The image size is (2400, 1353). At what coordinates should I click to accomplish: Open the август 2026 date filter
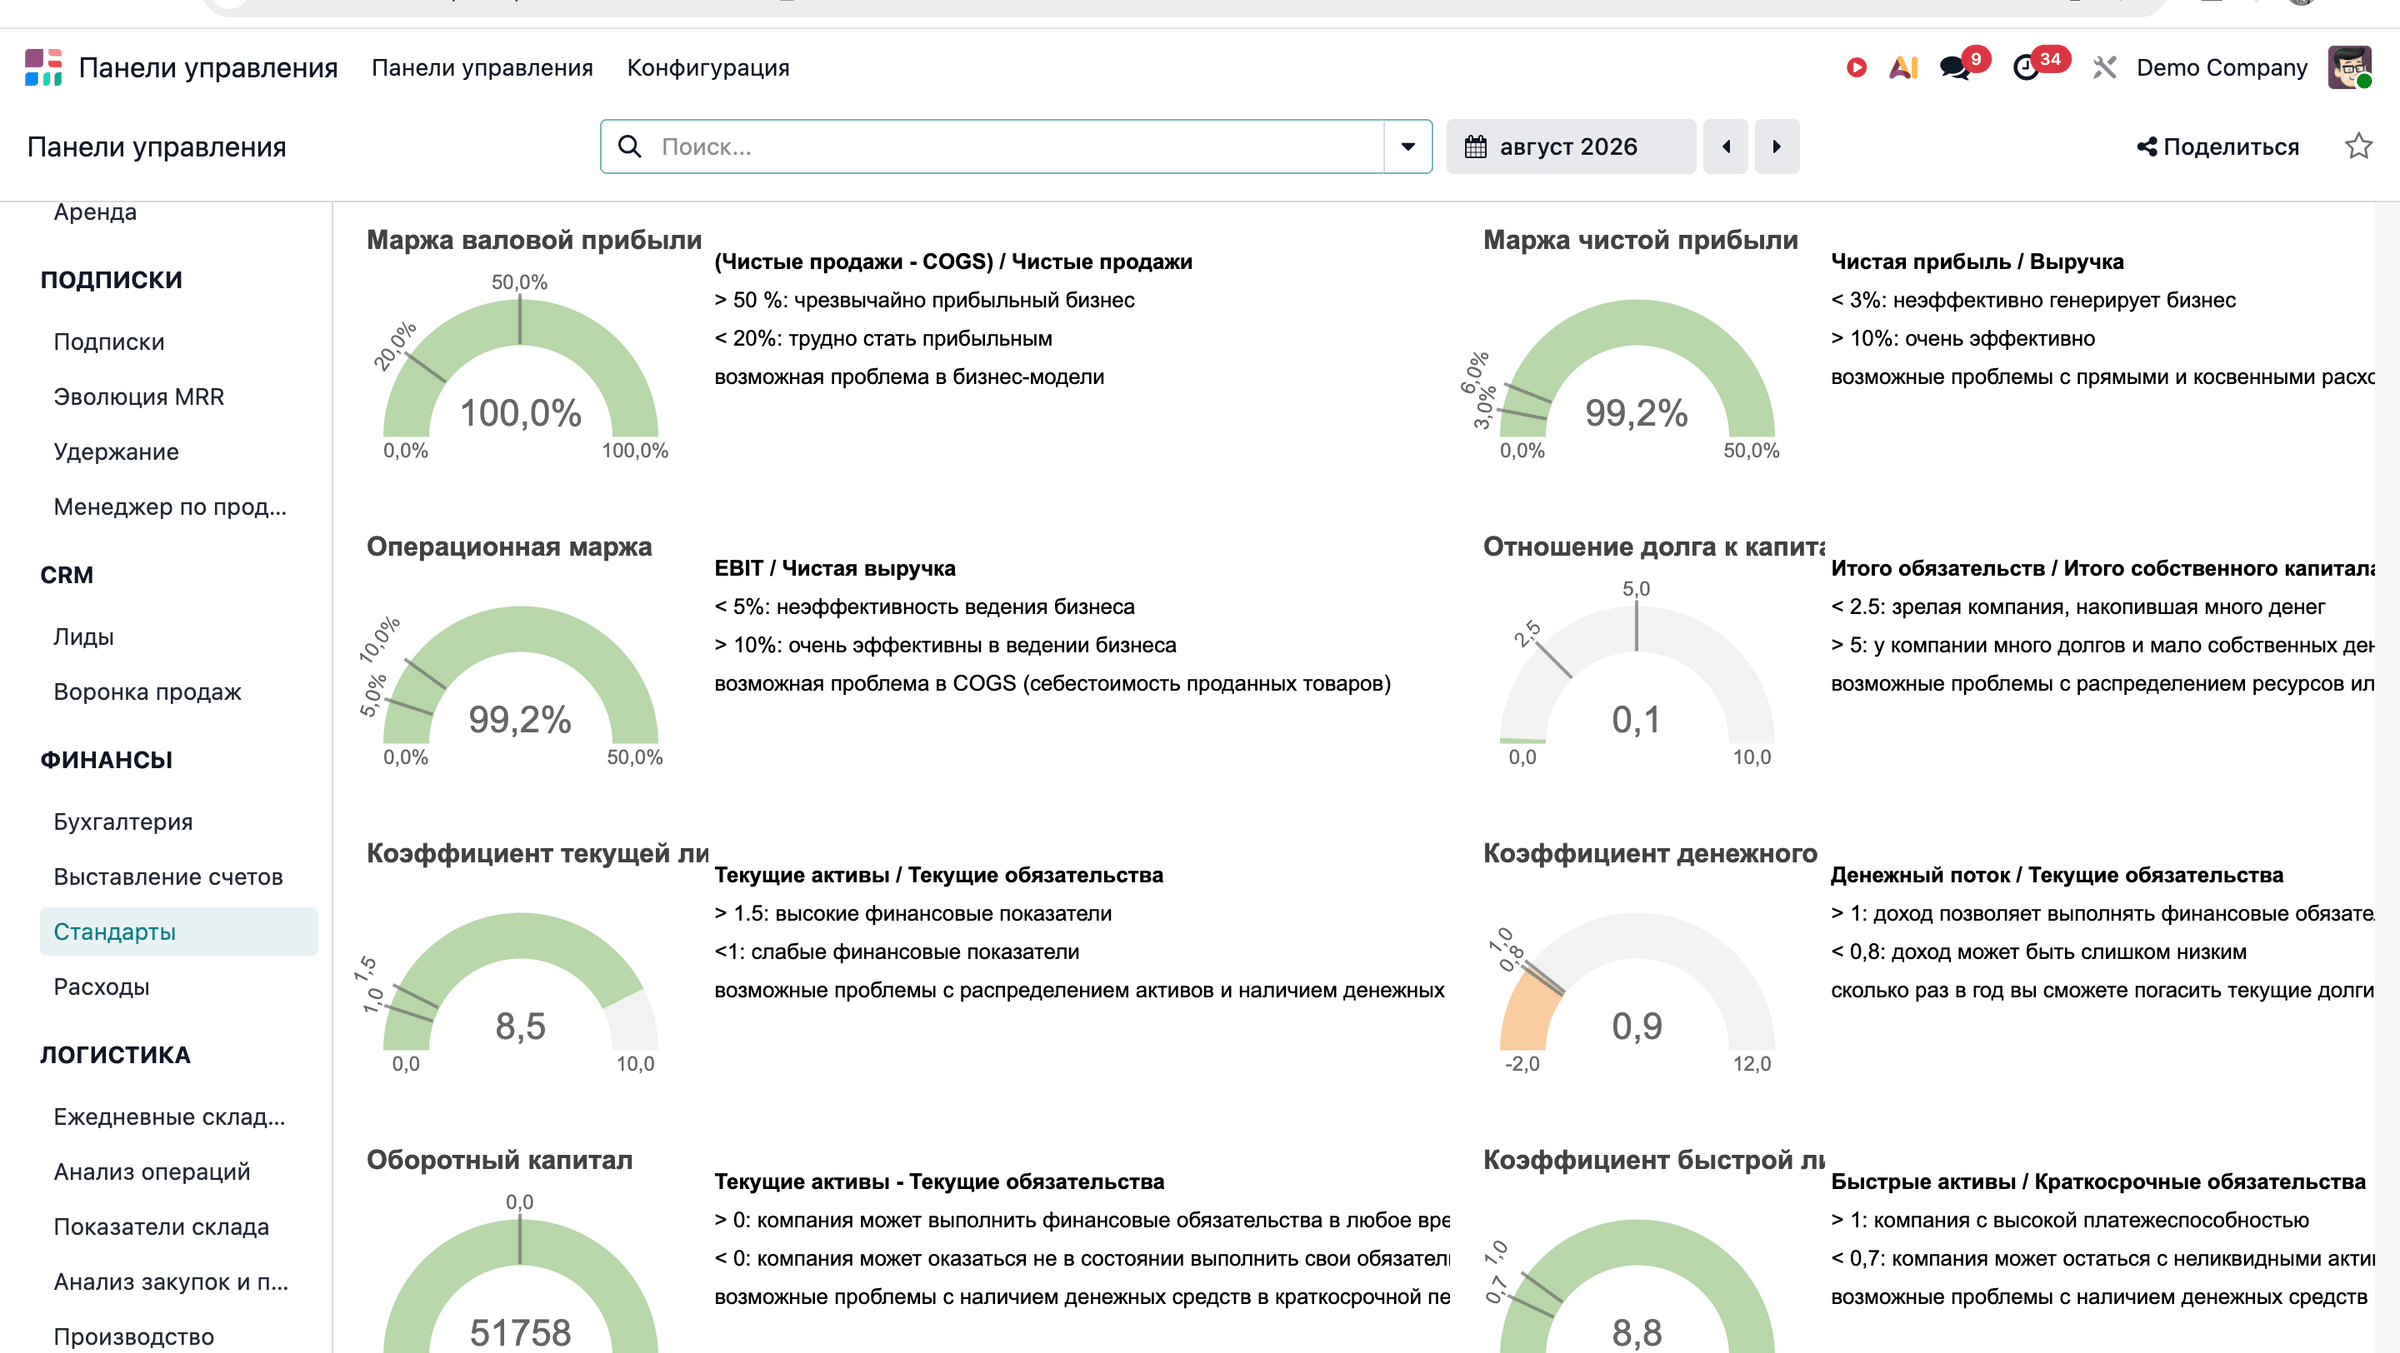[x=1570, y=147]
